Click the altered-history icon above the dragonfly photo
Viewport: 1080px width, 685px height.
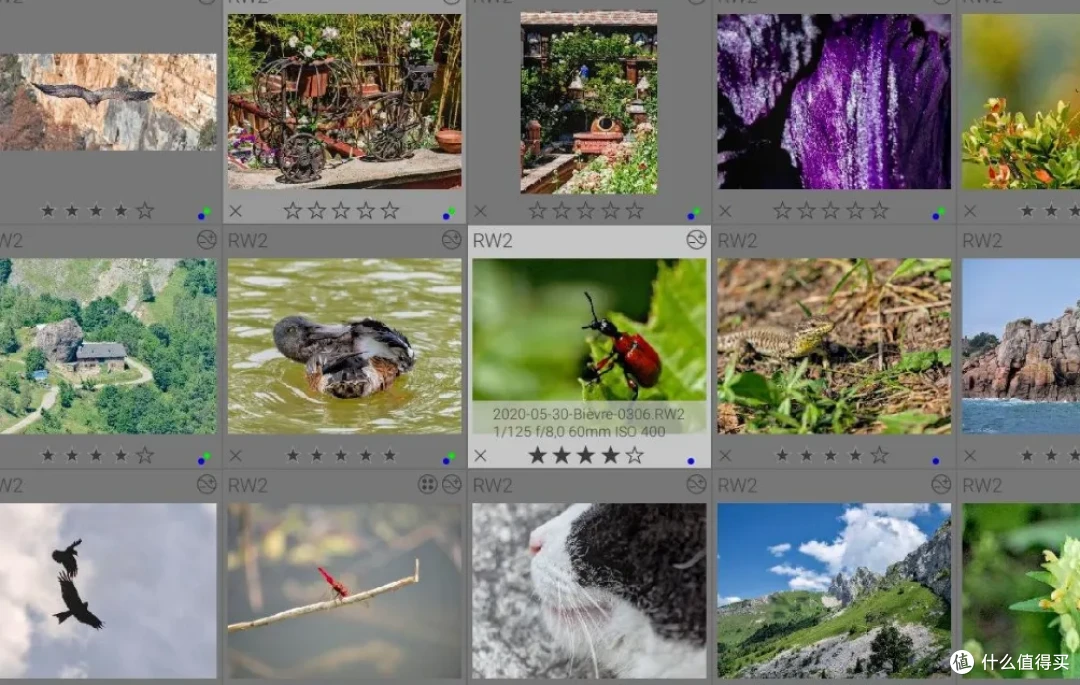click(451, 484)
